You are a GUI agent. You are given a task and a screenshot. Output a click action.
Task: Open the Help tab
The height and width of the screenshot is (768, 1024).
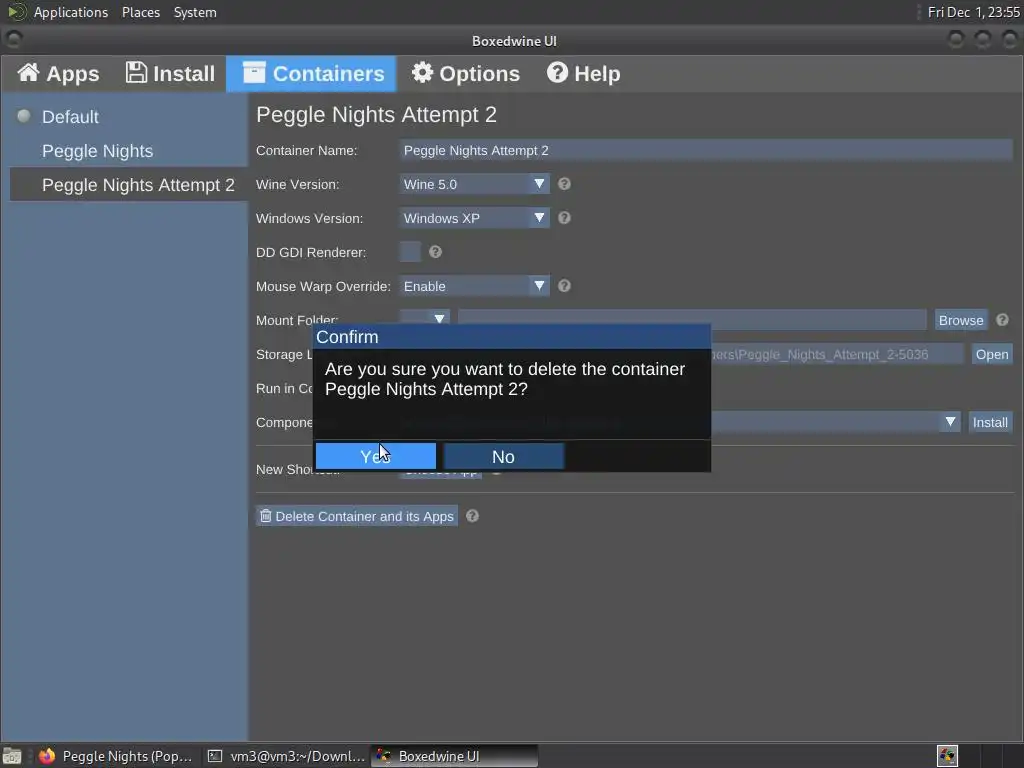(583, 74)
